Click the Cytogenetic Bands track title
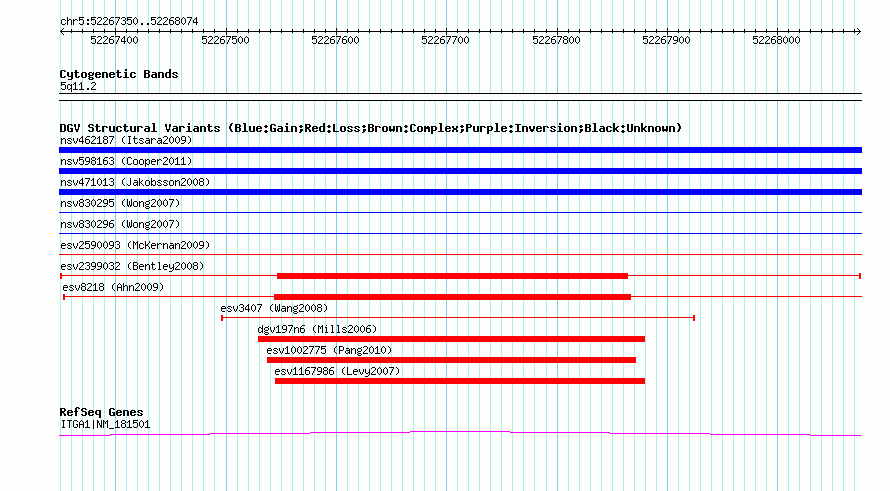Viewport: 890px width, 491px height. click(119, 74)
